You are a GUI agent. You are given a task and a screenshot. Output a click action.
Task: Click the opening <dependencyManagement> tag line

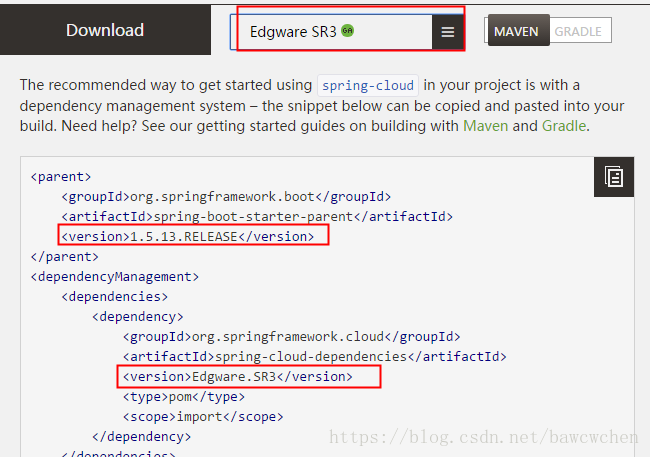pos(115,276)
